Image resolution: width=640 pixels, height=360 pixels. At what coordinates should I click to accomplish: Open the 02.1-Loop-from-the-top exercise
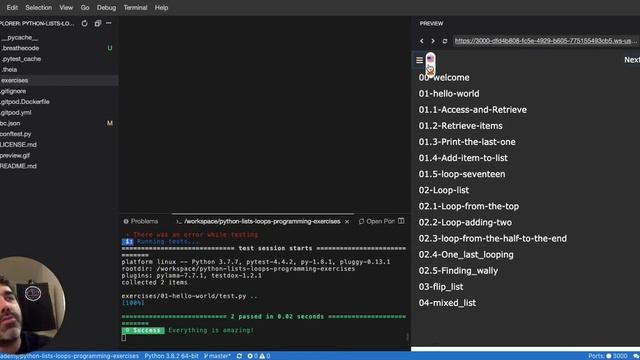(x=469, y=207)
